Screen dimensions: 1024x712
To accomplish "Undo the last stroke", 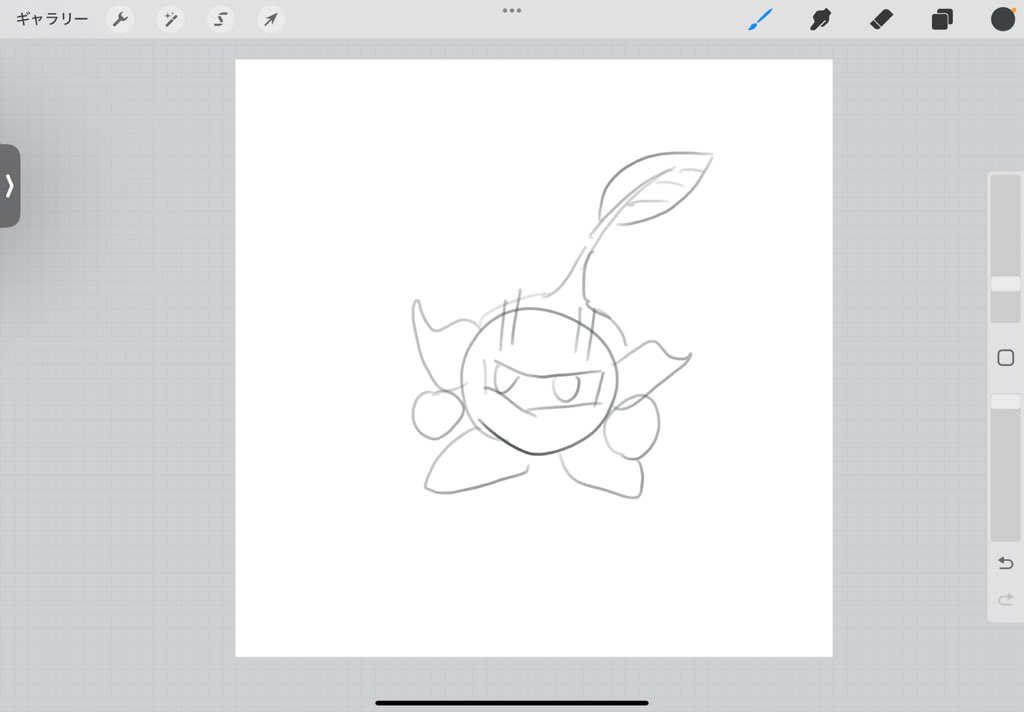I will click(x=1006, y=563).
